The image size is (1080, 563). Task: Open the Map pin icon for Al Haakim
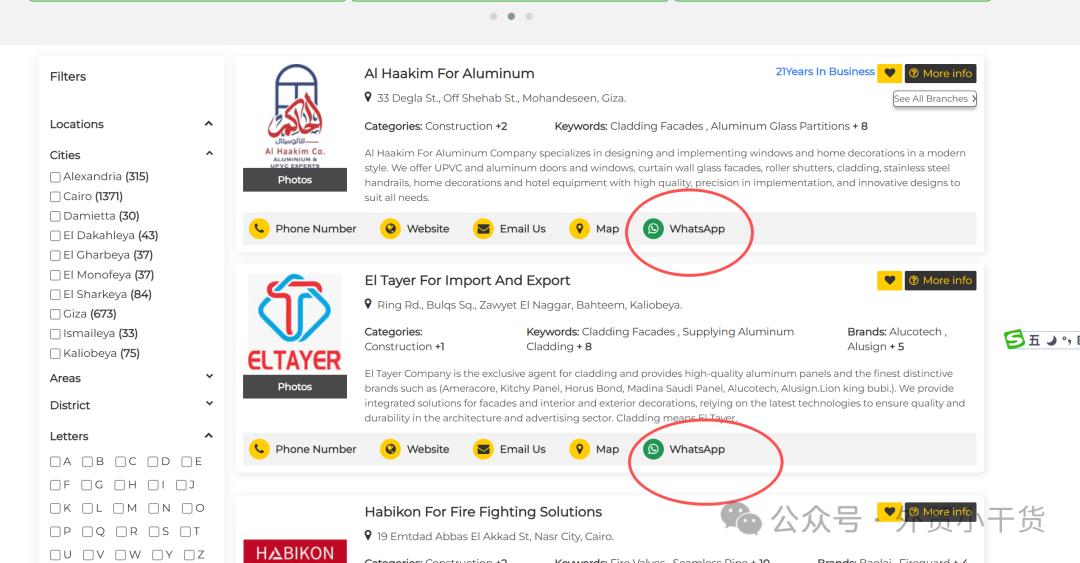(x=579, y=229)
